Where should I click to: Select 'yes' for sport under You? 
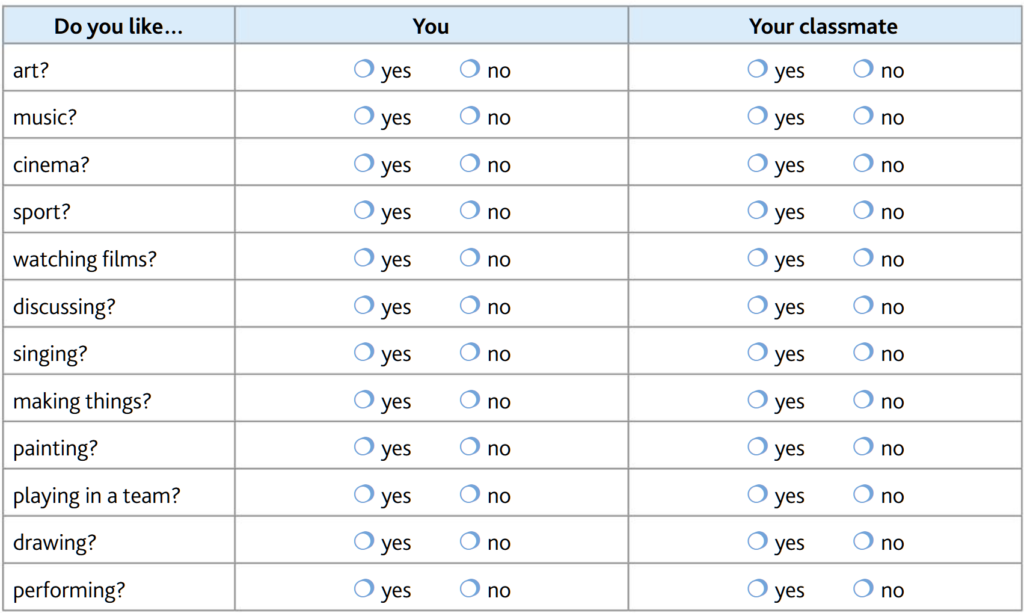(x=364, y=210)
